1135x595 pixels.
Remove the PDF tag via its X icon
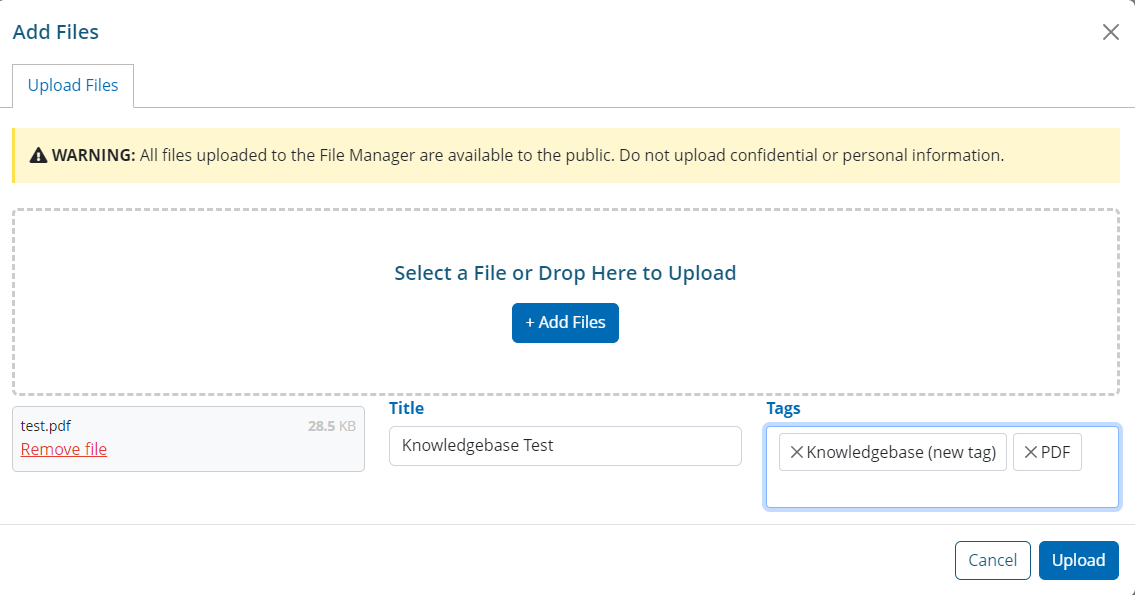[1030, 452]
